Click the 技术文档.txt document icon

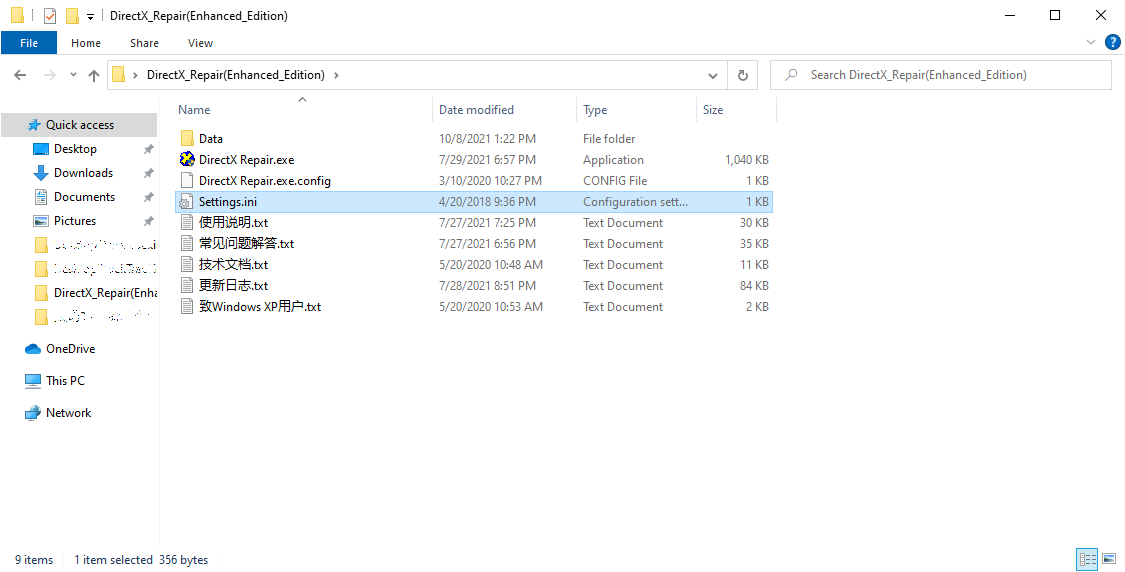187,264
